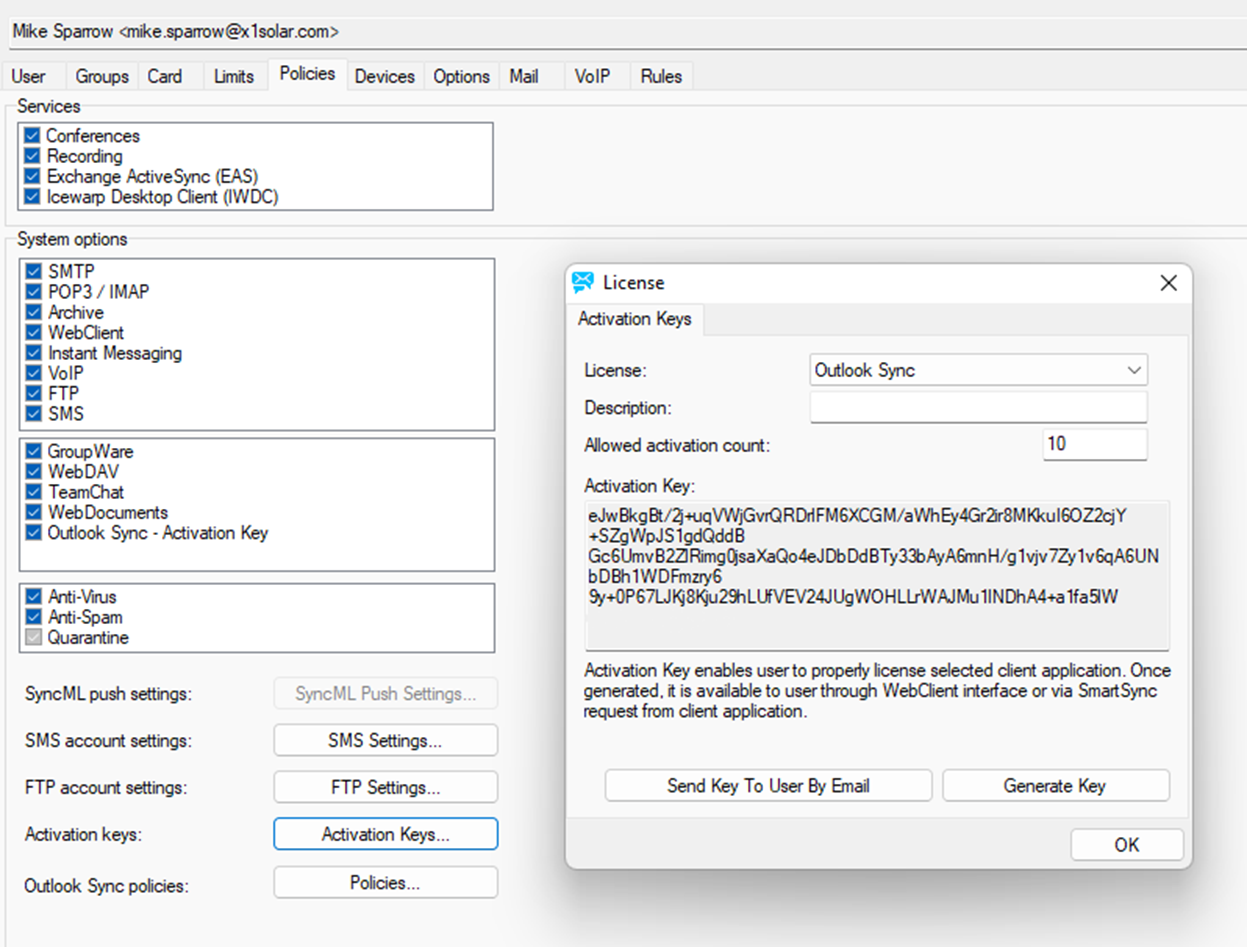Toggle the TeamChat checkbox
Viewport: 1247px width, 947px height.
(x=34, y=493)
